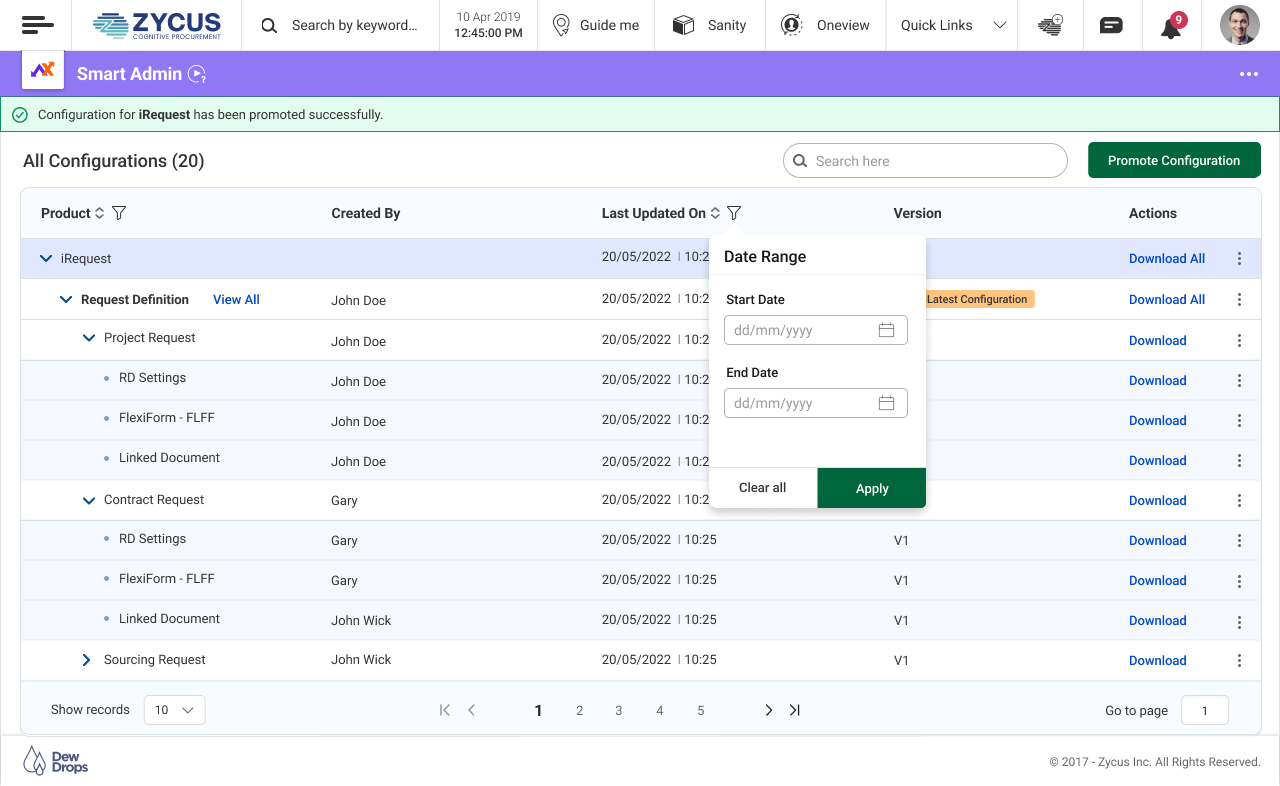Open the End Date calendar picker

[886, 403]
